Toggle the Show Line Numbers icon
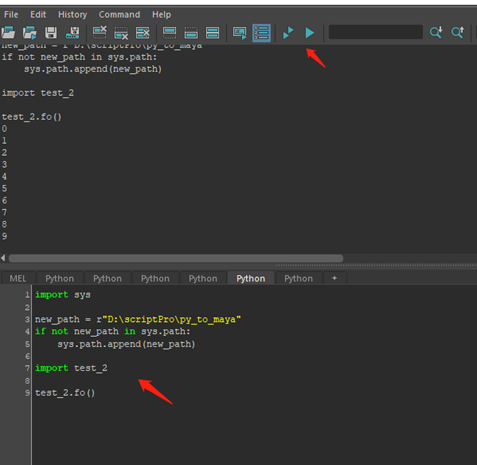This screenshot has width=477, height=465. click(261, 33)
